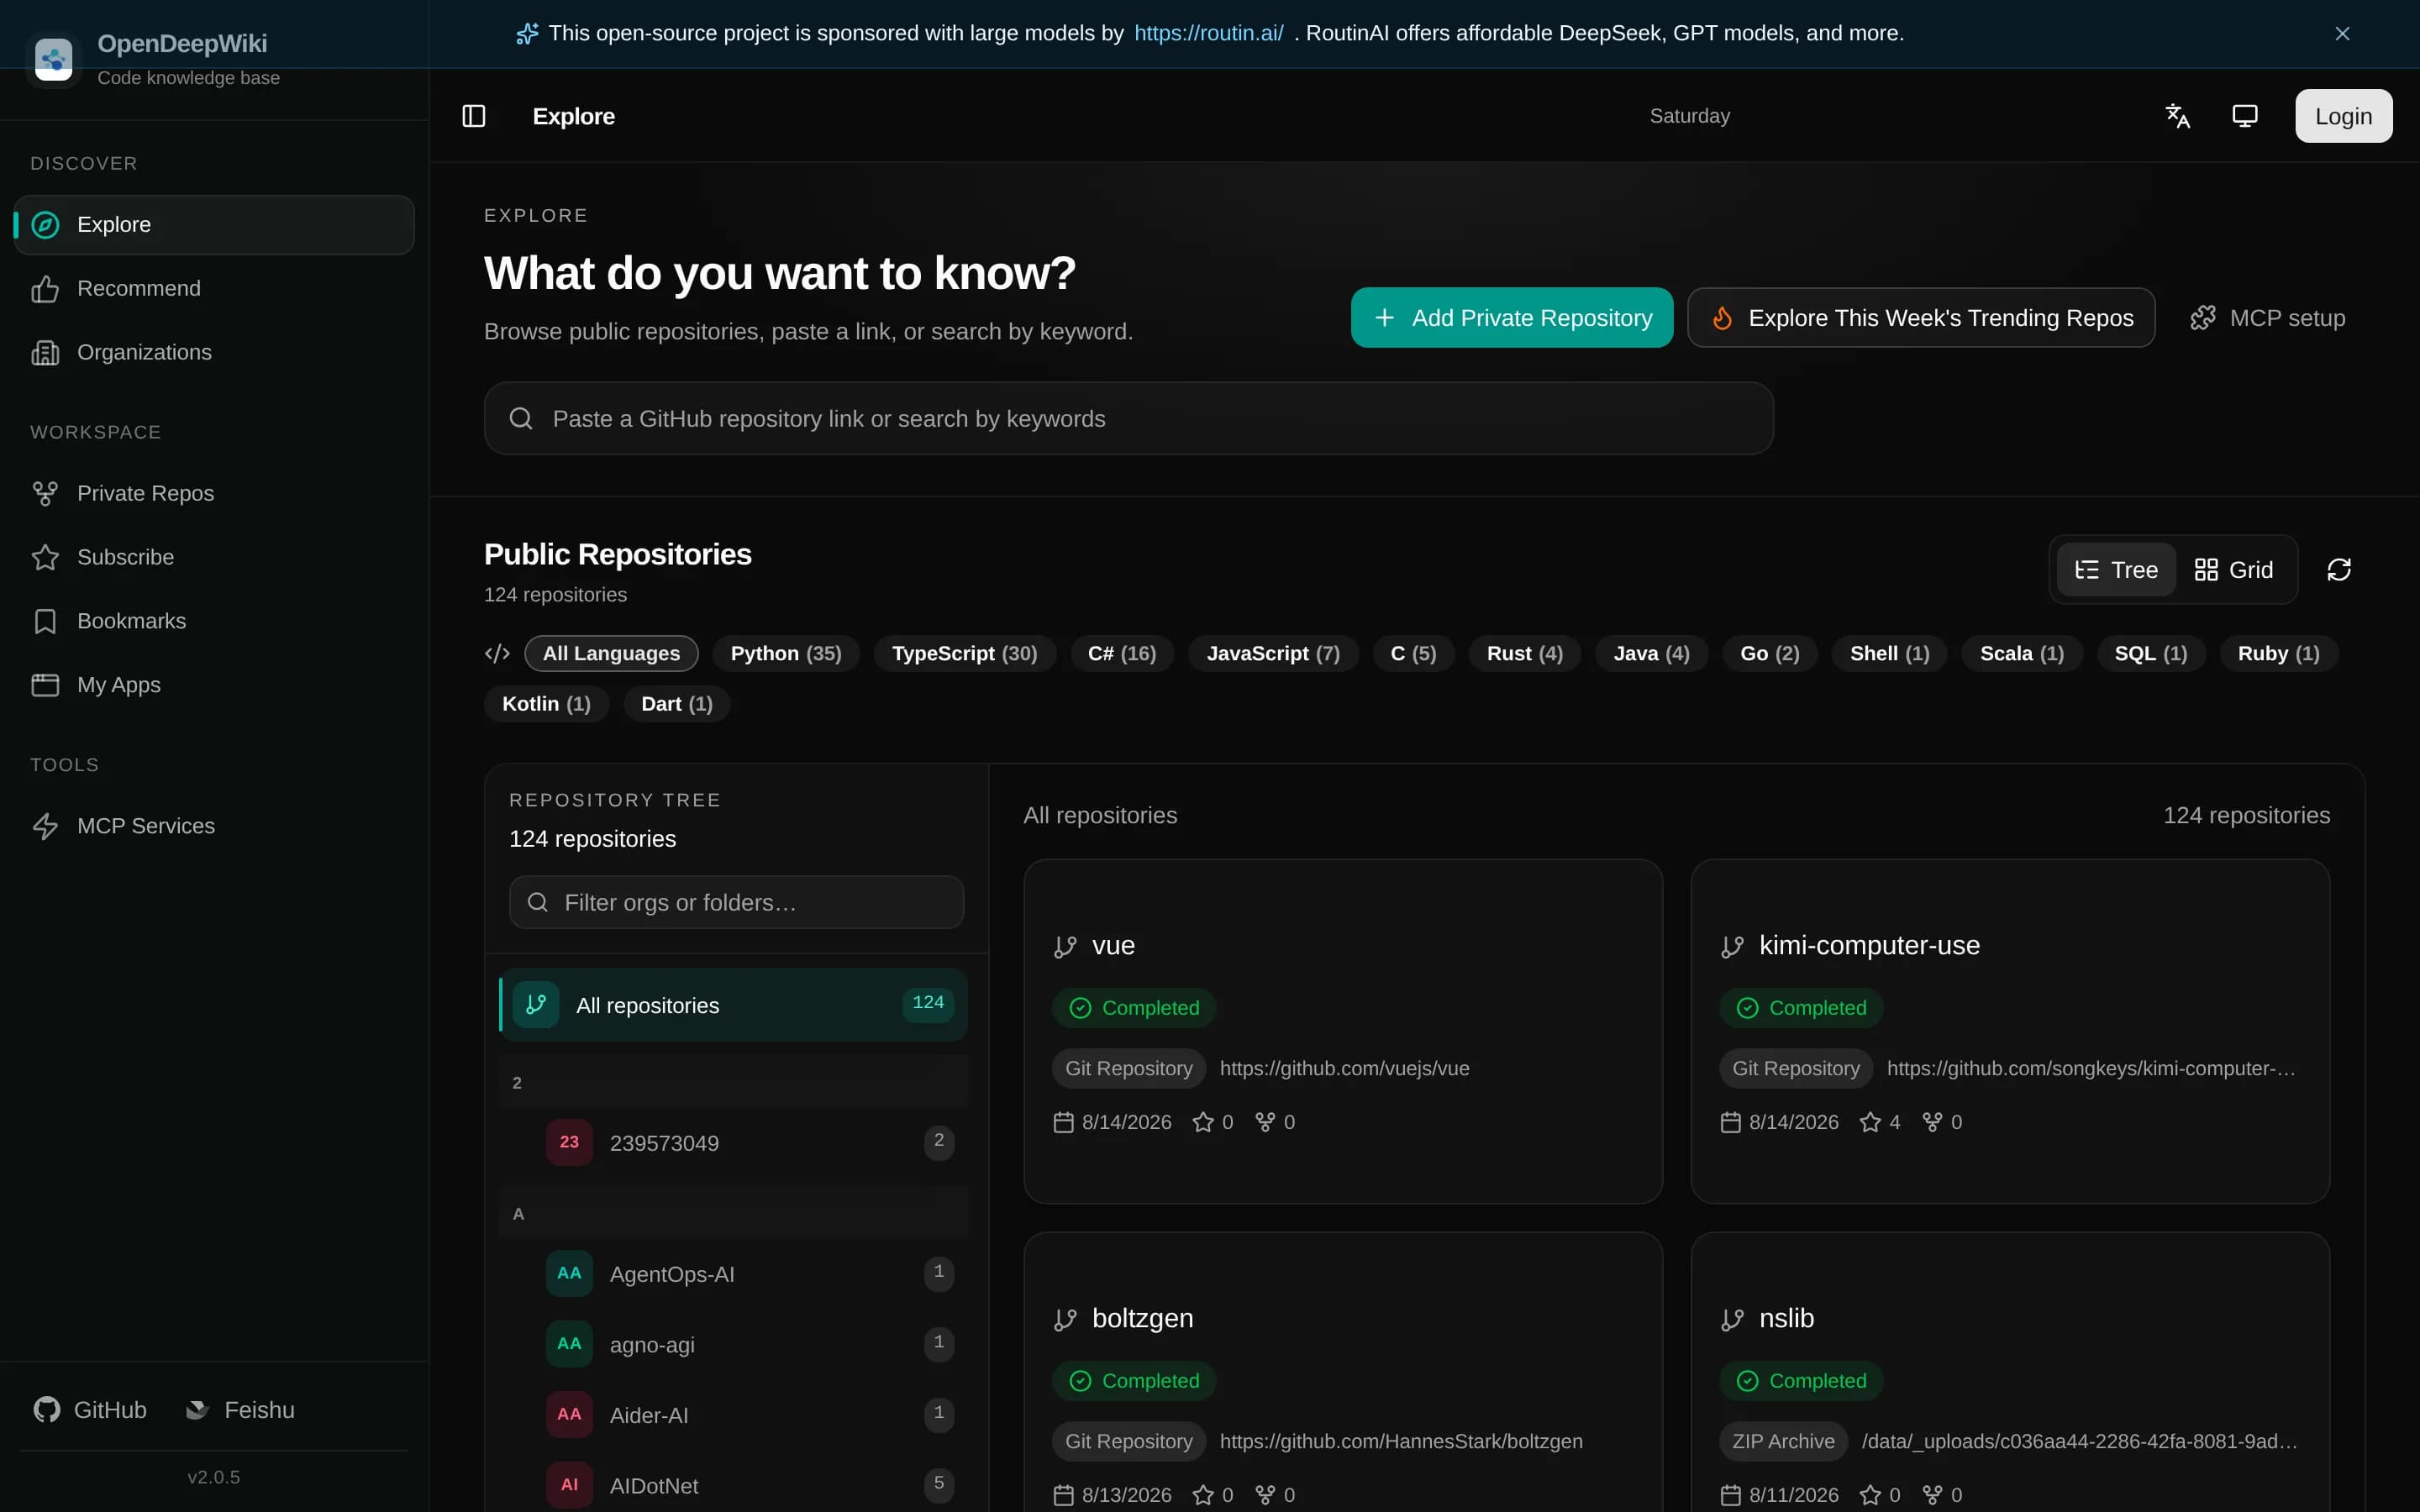This screenshot has height=1512, width=2420.
Task: Click the Login button
Action: click(2343, 116)
